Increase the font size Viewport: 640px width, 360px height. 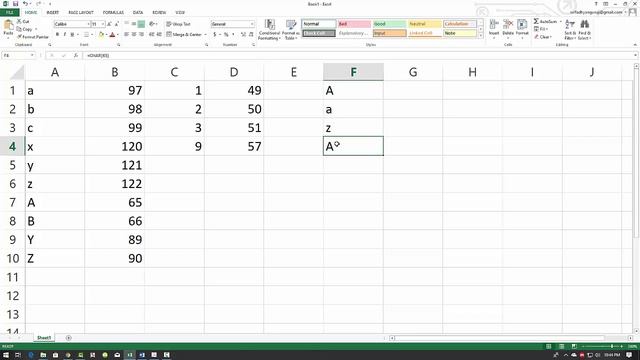pos(109,24)
